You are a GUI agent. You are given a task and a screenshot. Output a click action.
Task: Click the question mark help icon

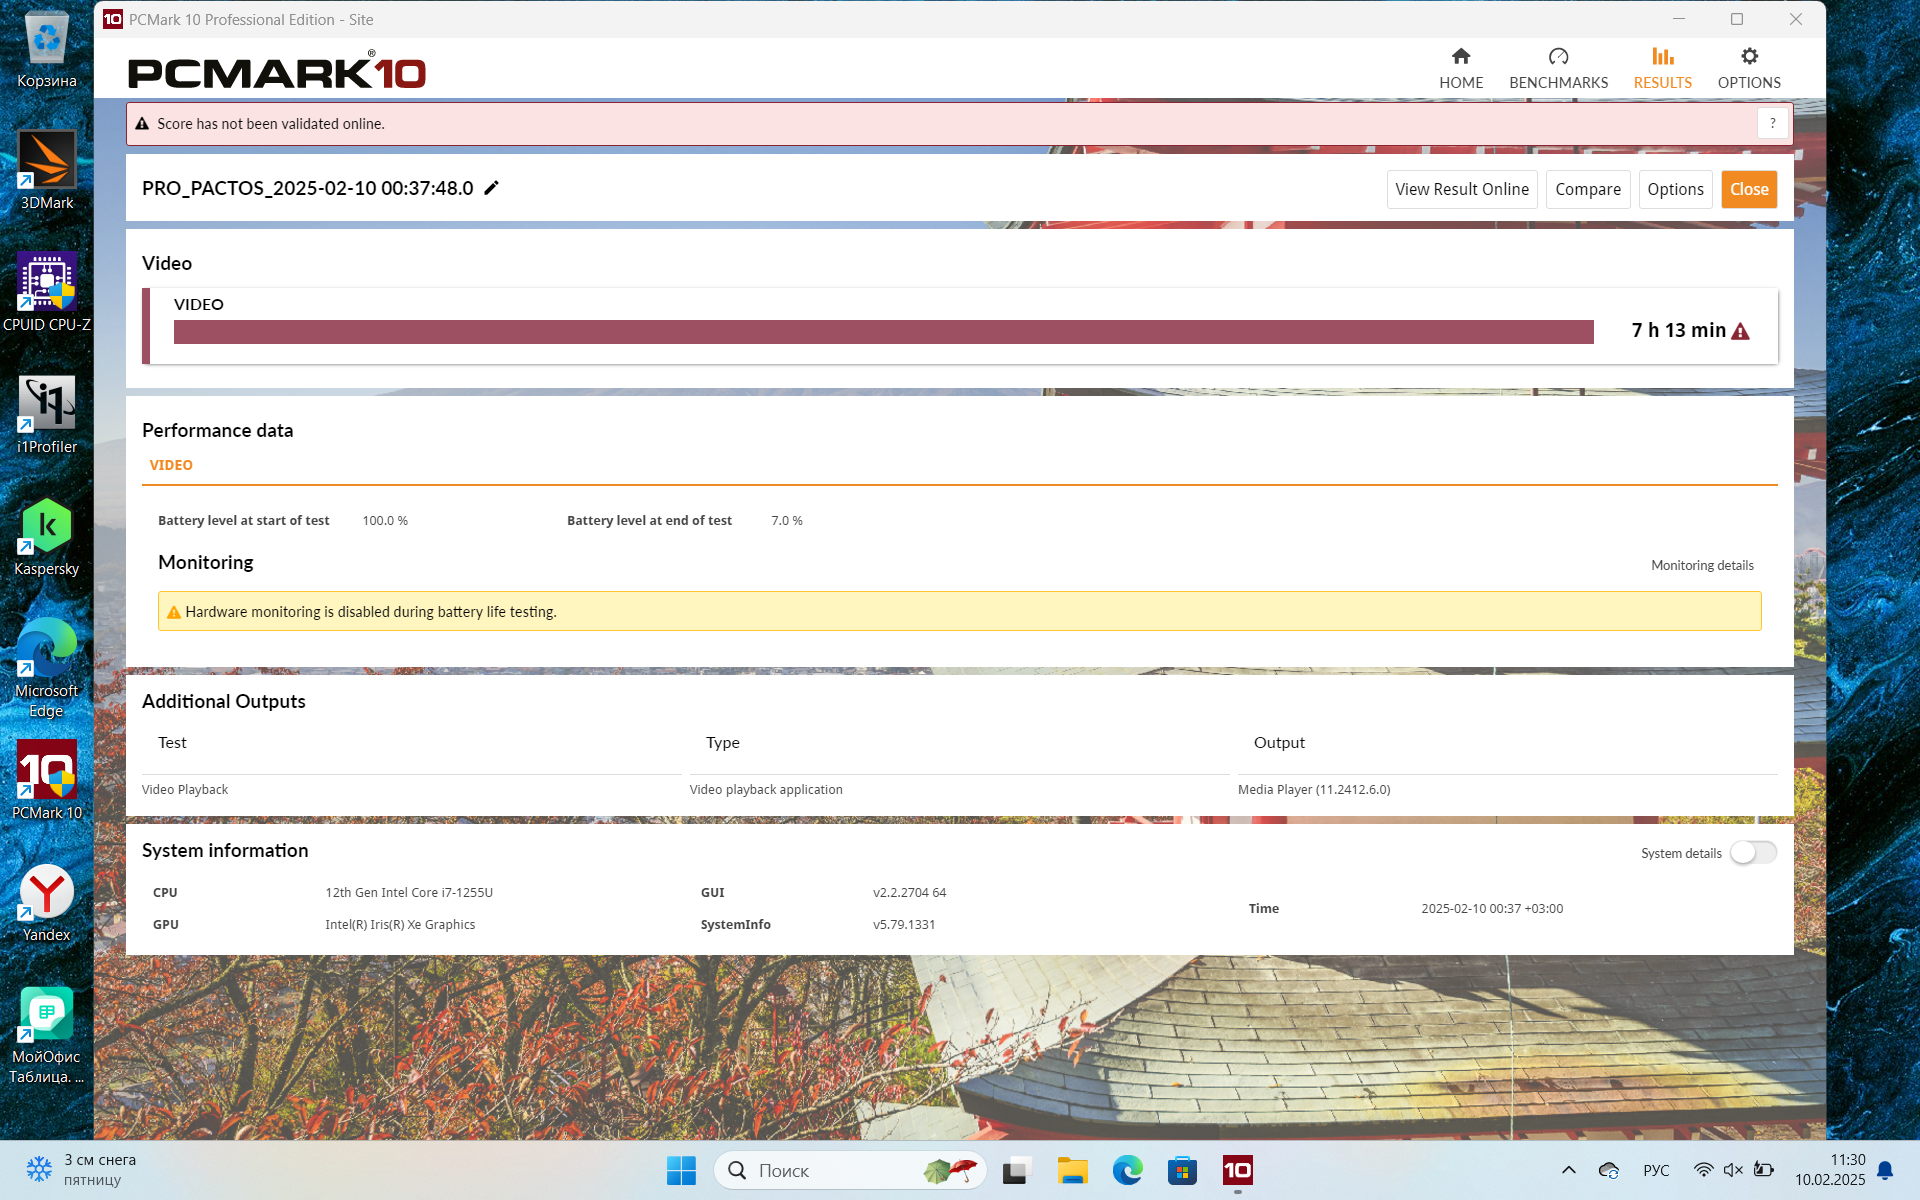pos(1772,124)
